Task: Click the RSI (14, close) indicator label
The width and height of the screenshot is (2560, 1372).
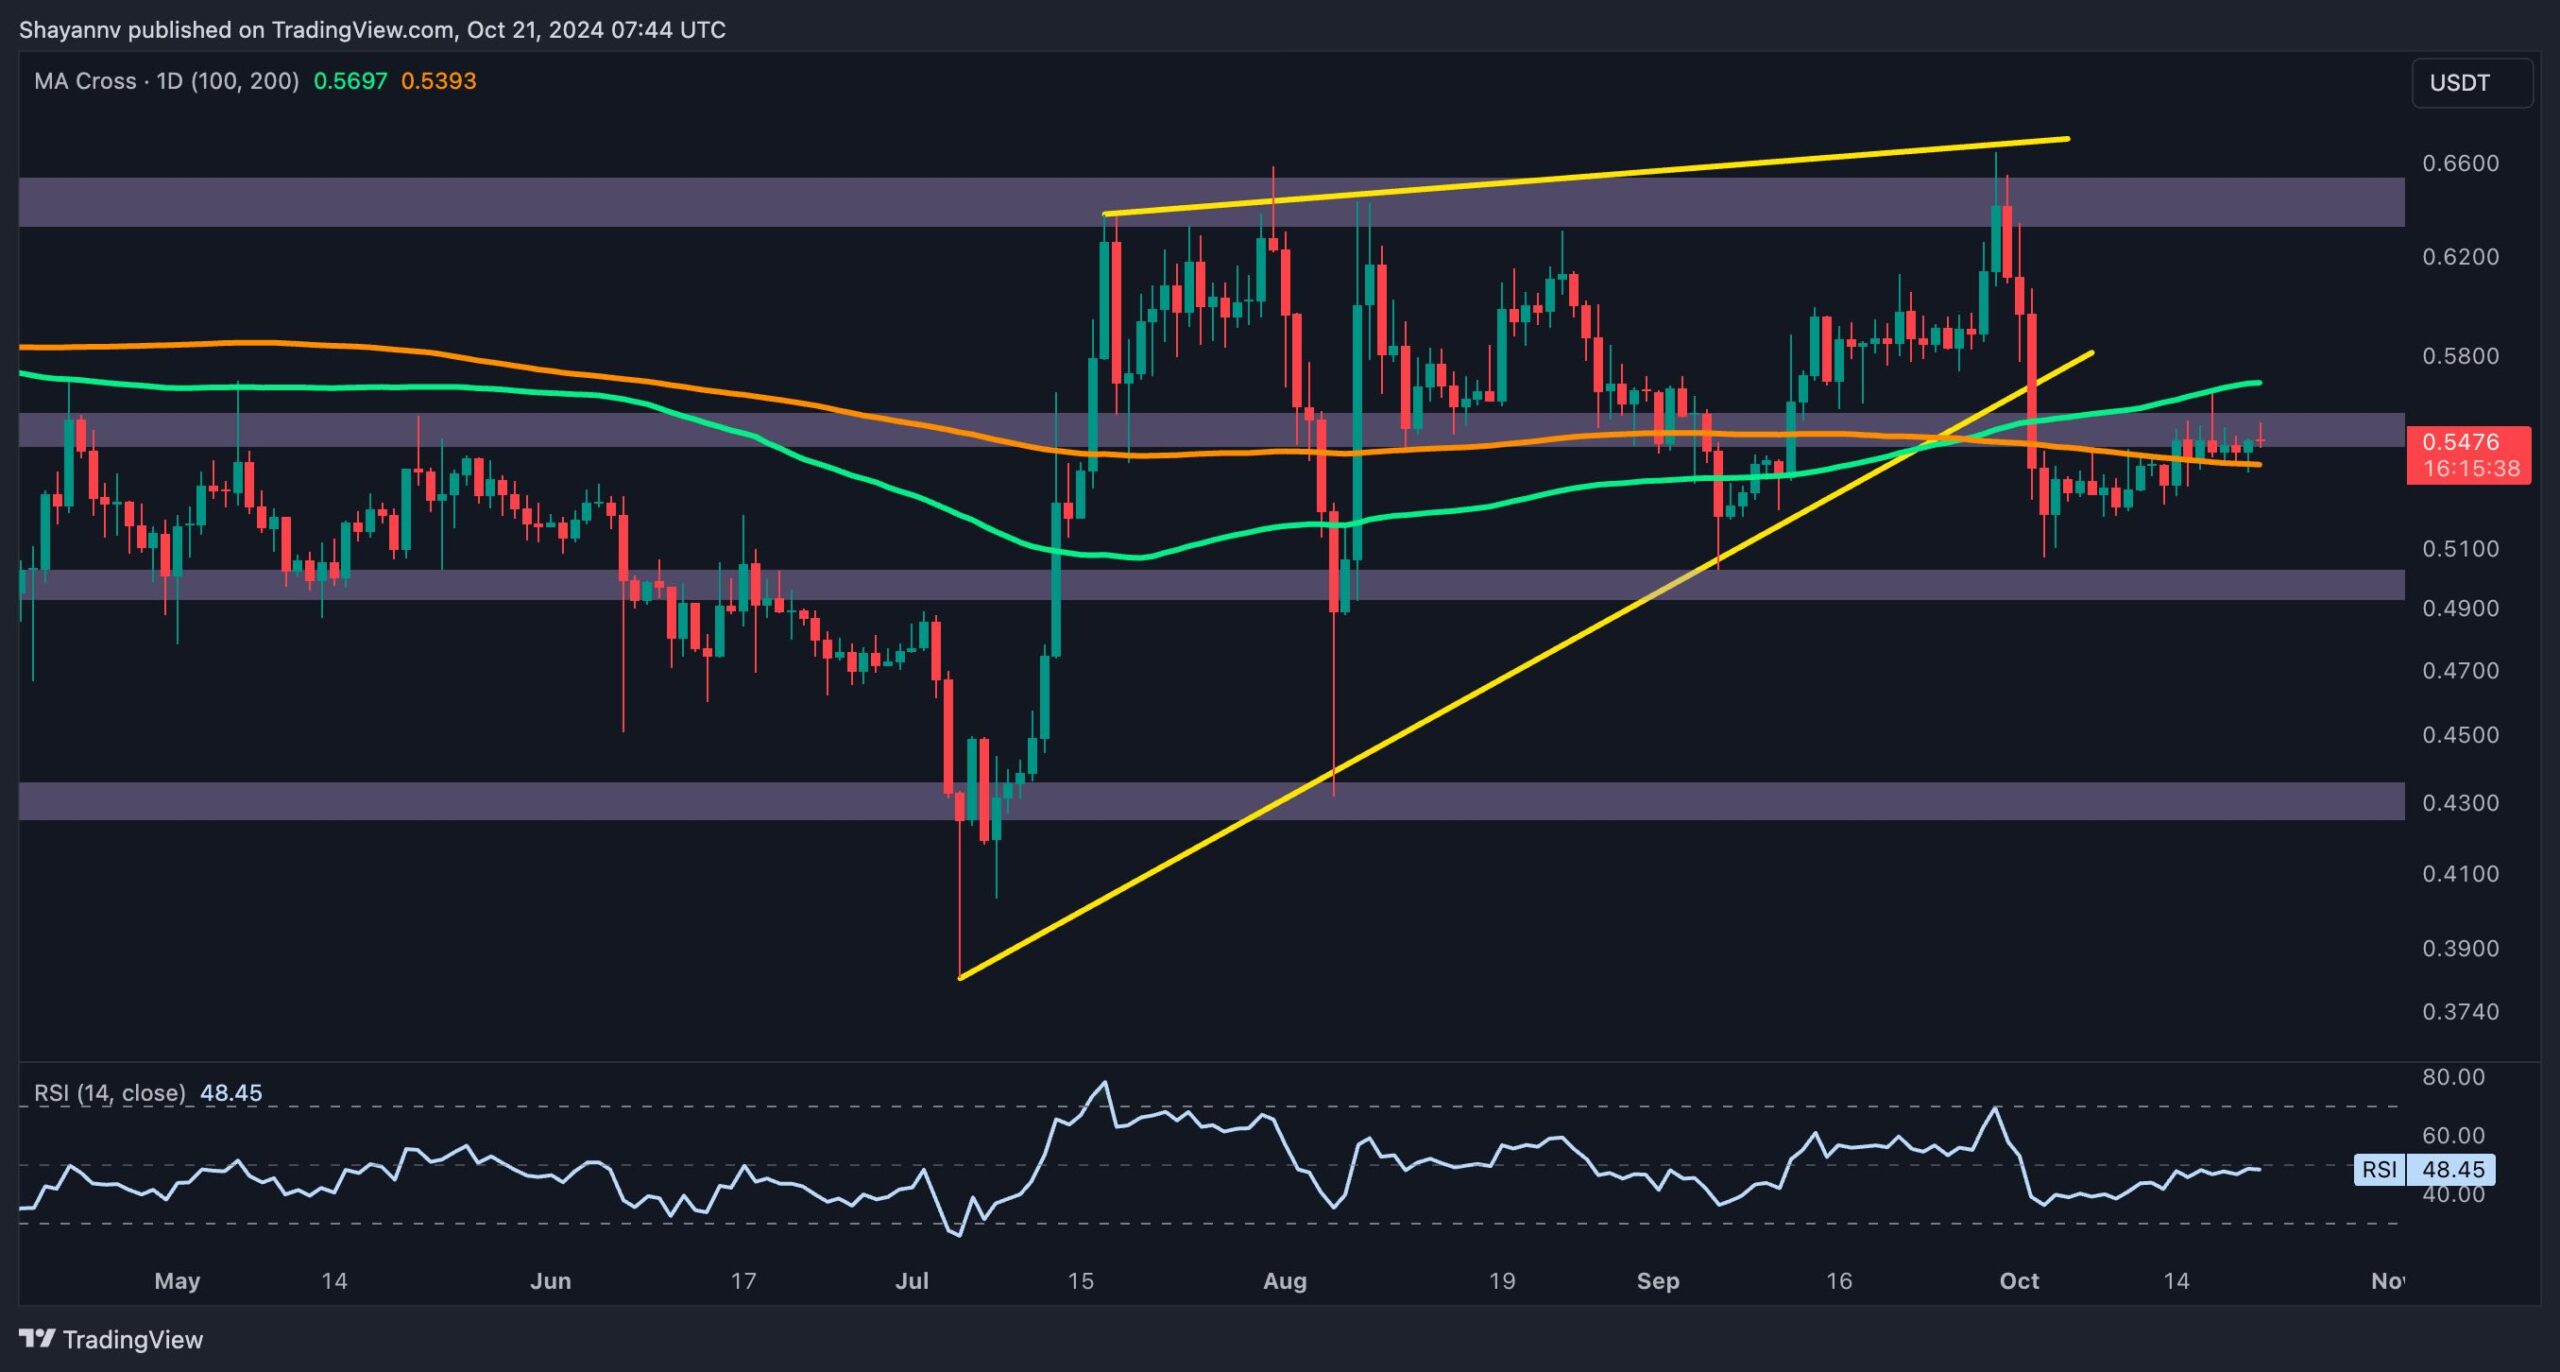Action: (x=110, y=1093)
